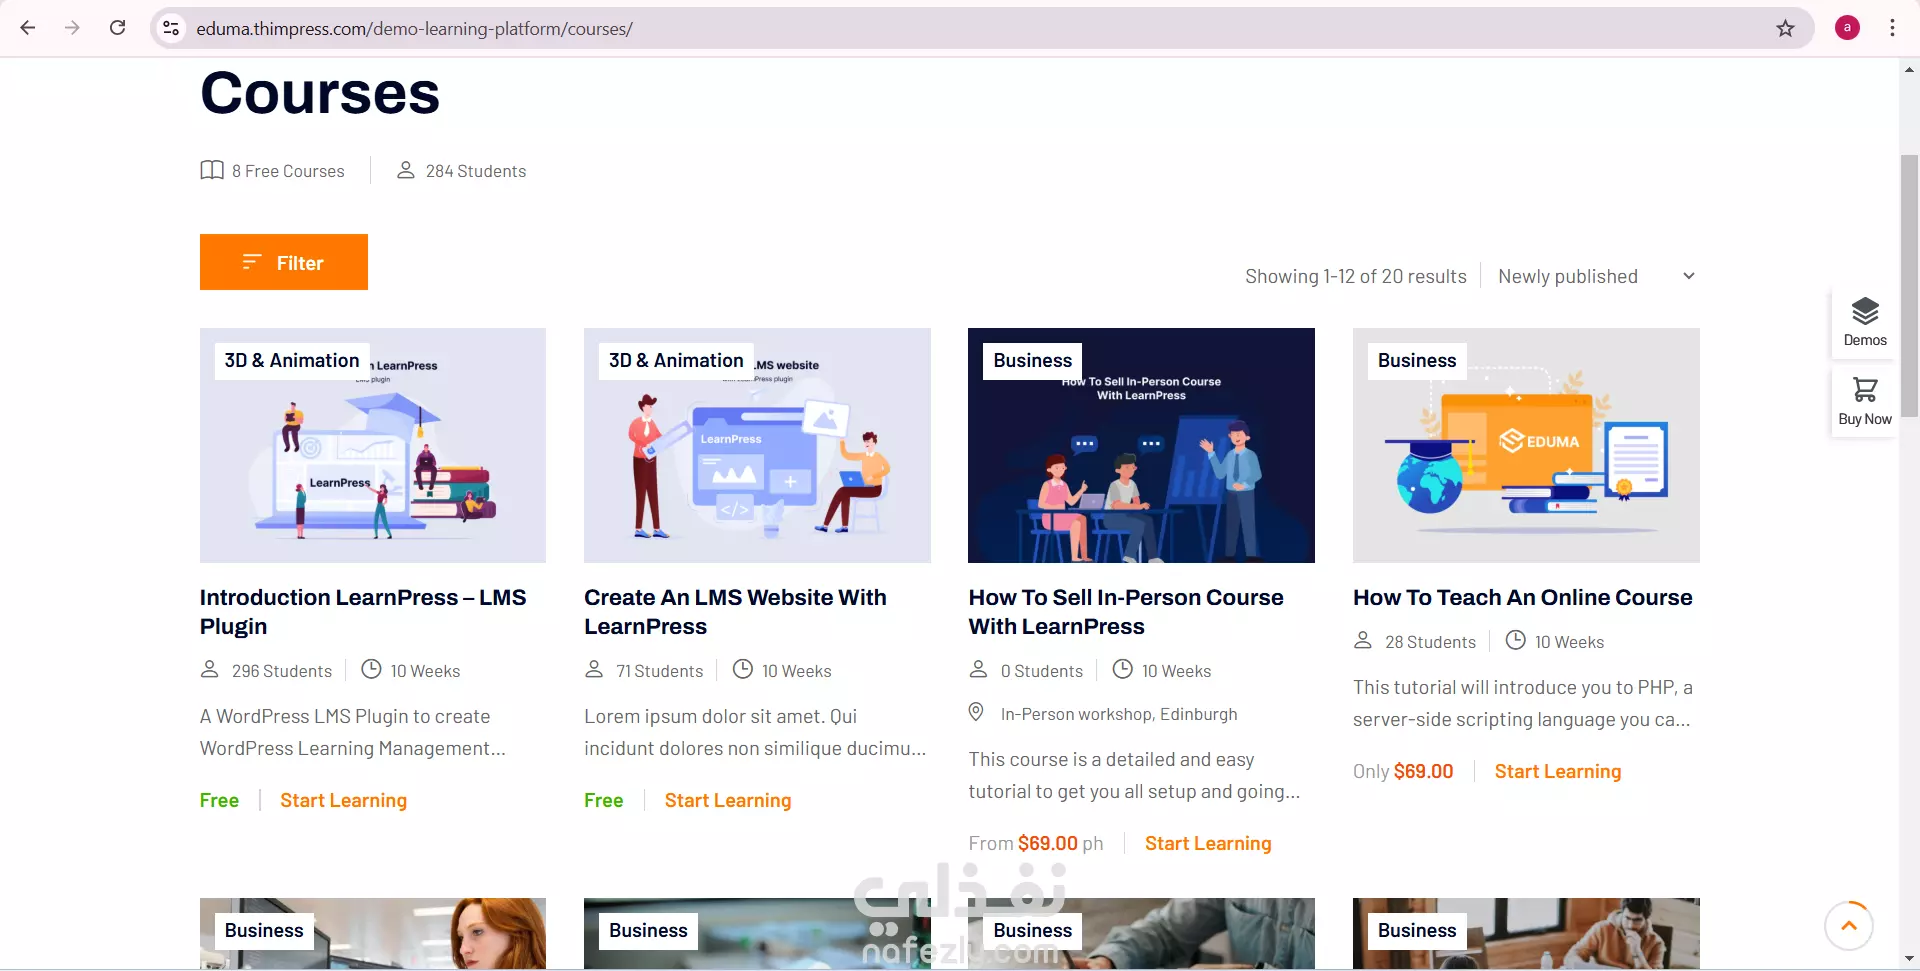Bookmark this page with the star
The image size is (1920, 971).
click(x=1785, y=28)
